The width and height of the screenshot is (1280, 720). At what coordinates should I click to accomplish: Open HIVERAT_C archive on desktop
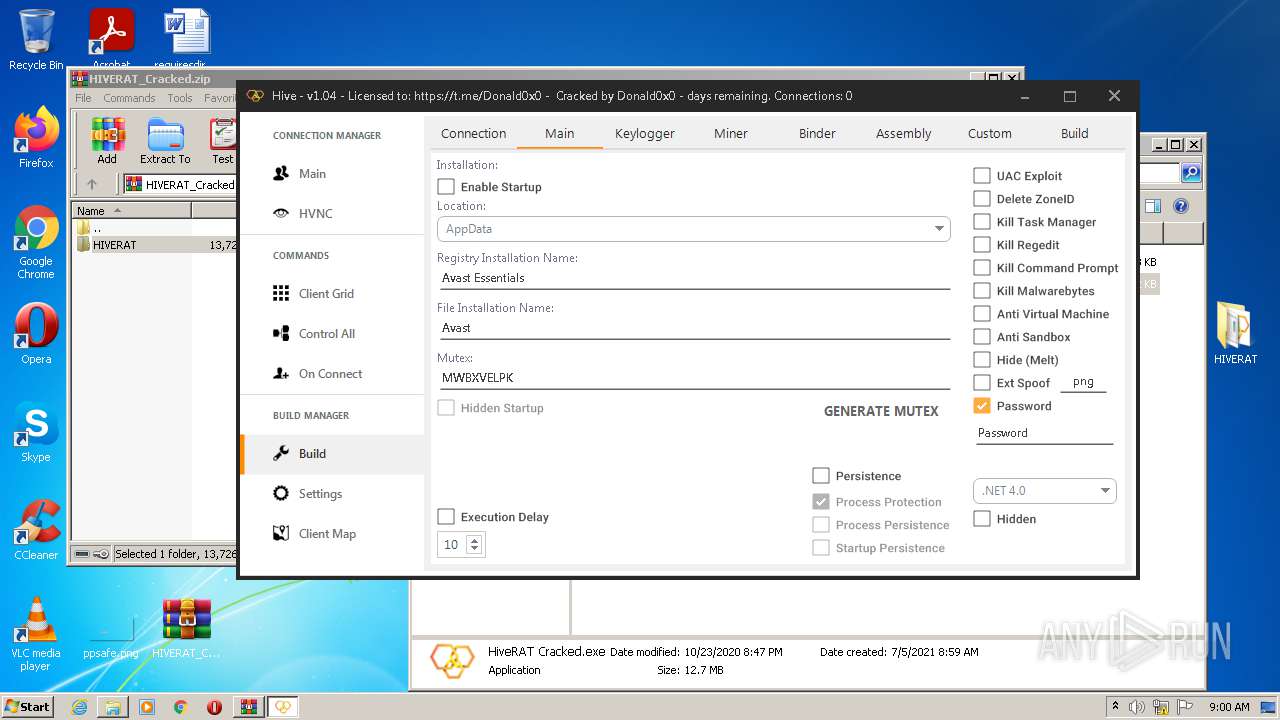coord(187,628)
